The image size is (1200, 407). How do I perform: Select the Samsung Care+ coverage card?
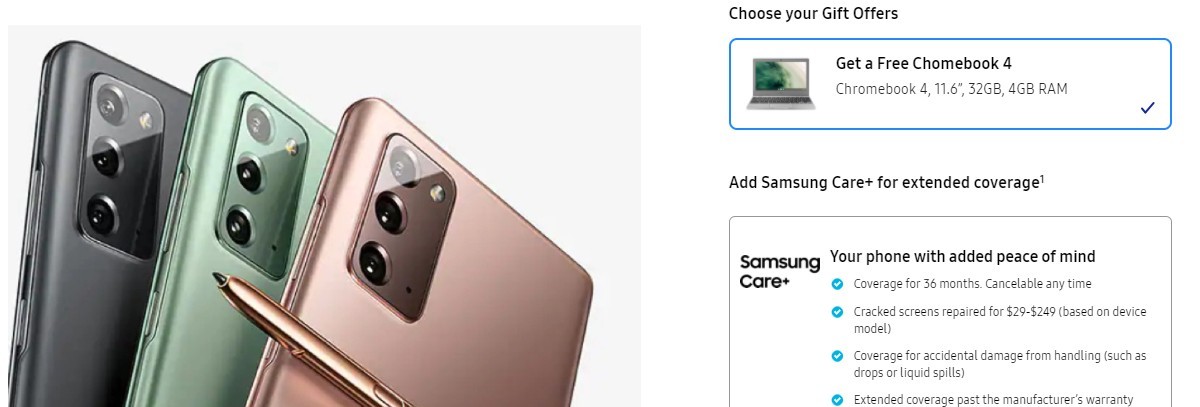pyautogui.click(x=950, y=312)
